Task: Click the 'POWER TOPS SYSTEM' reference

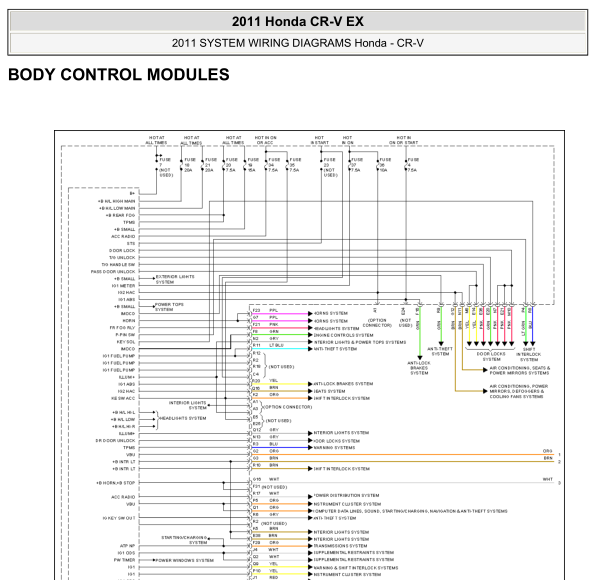Action: click(169, 307)
